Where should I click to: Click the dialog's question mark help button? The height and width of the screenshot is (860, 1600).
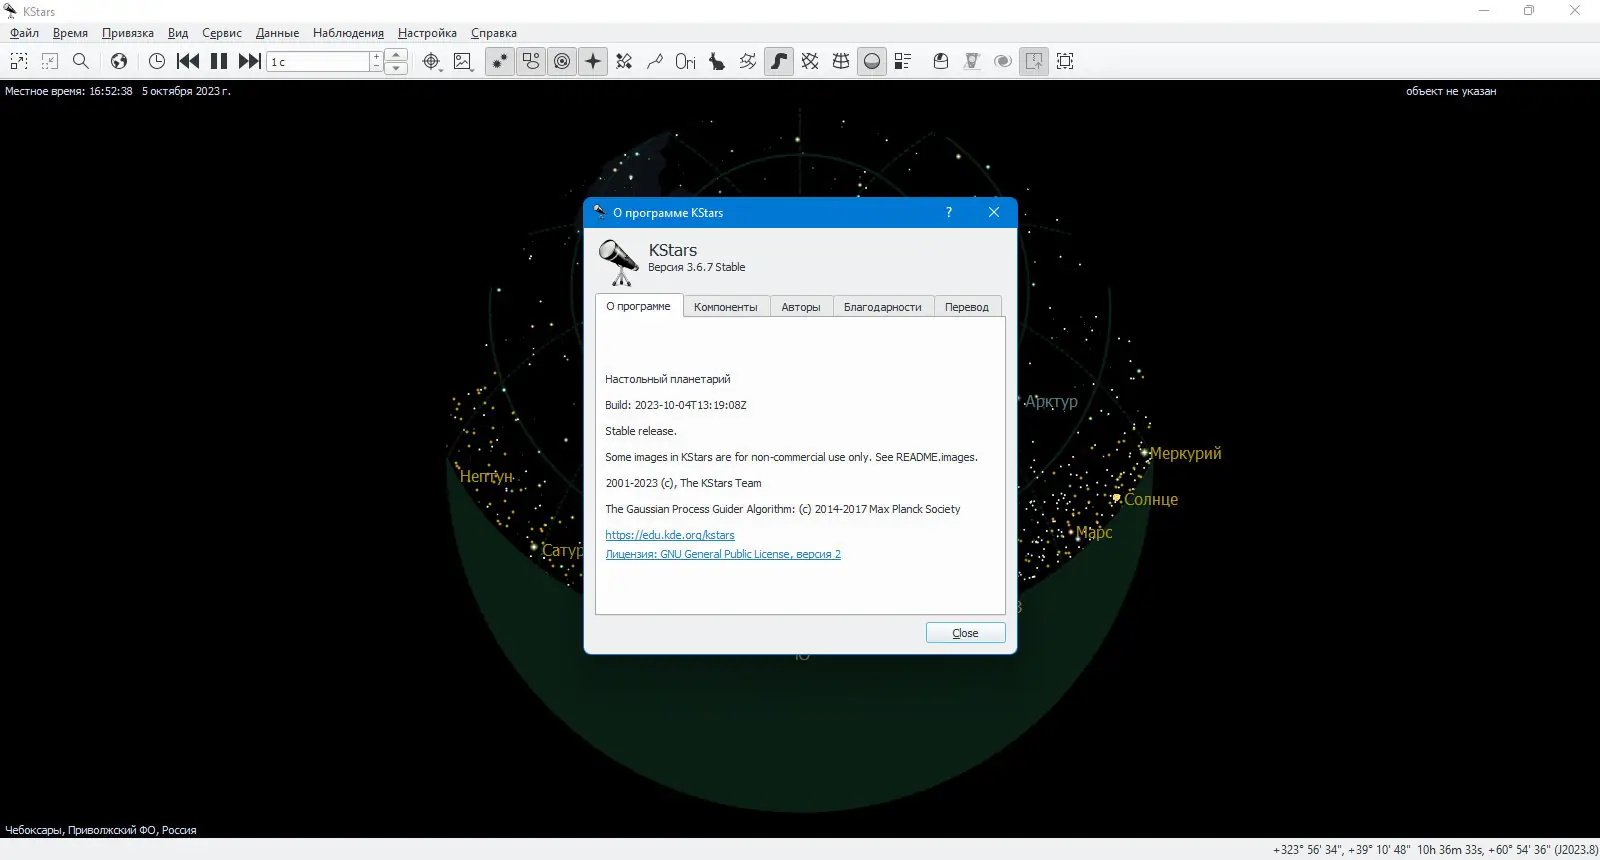pos(949,212)
